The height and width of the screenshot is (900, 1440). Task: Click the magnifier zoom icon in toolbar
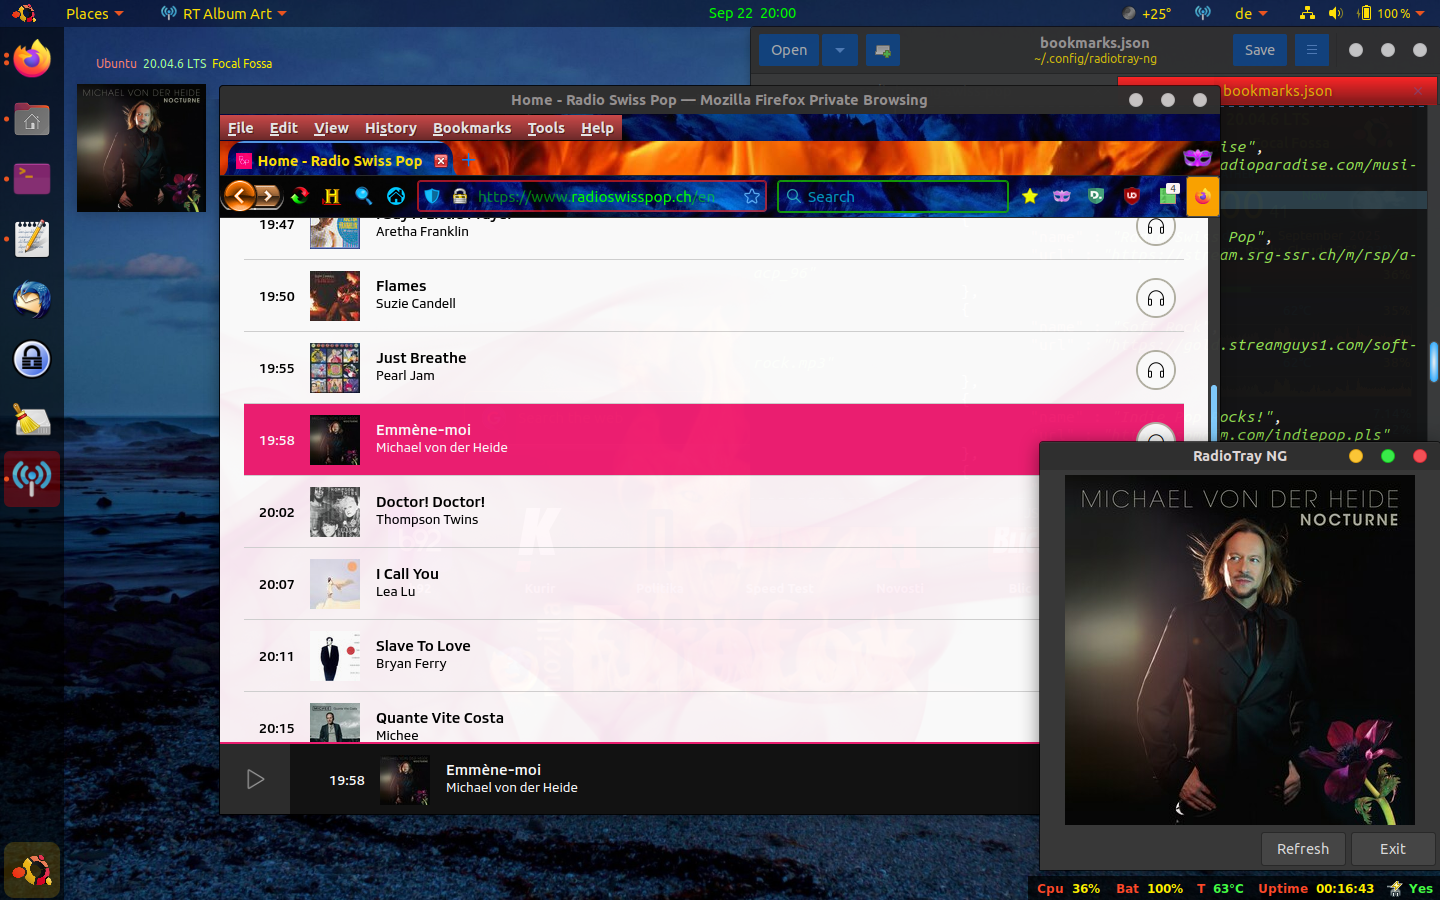(x=364, y=196)
